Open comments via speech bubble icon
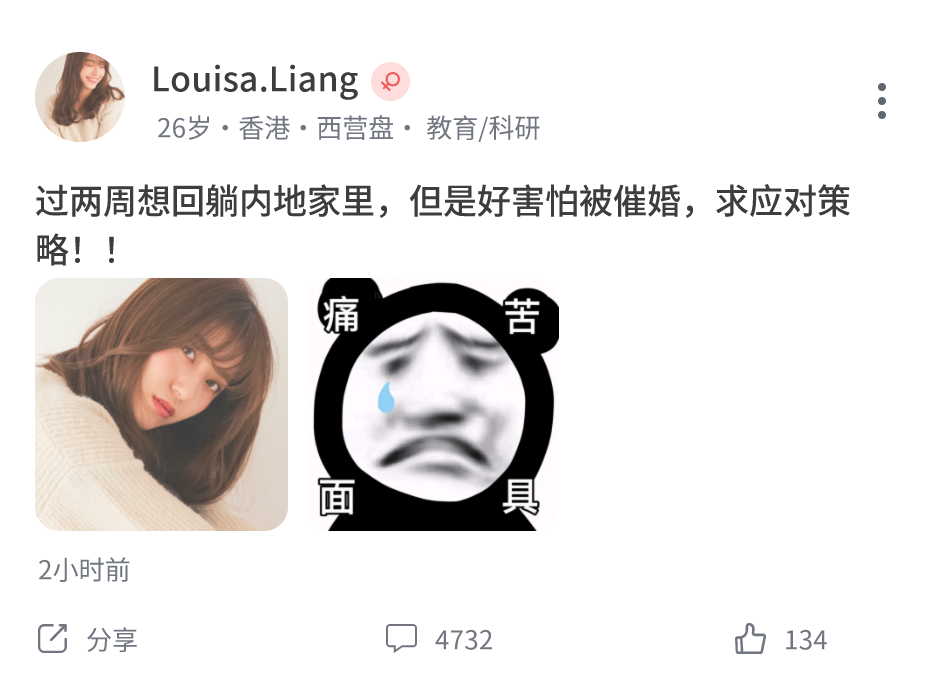Screen dimensions: 940x699 coord(401,638)
